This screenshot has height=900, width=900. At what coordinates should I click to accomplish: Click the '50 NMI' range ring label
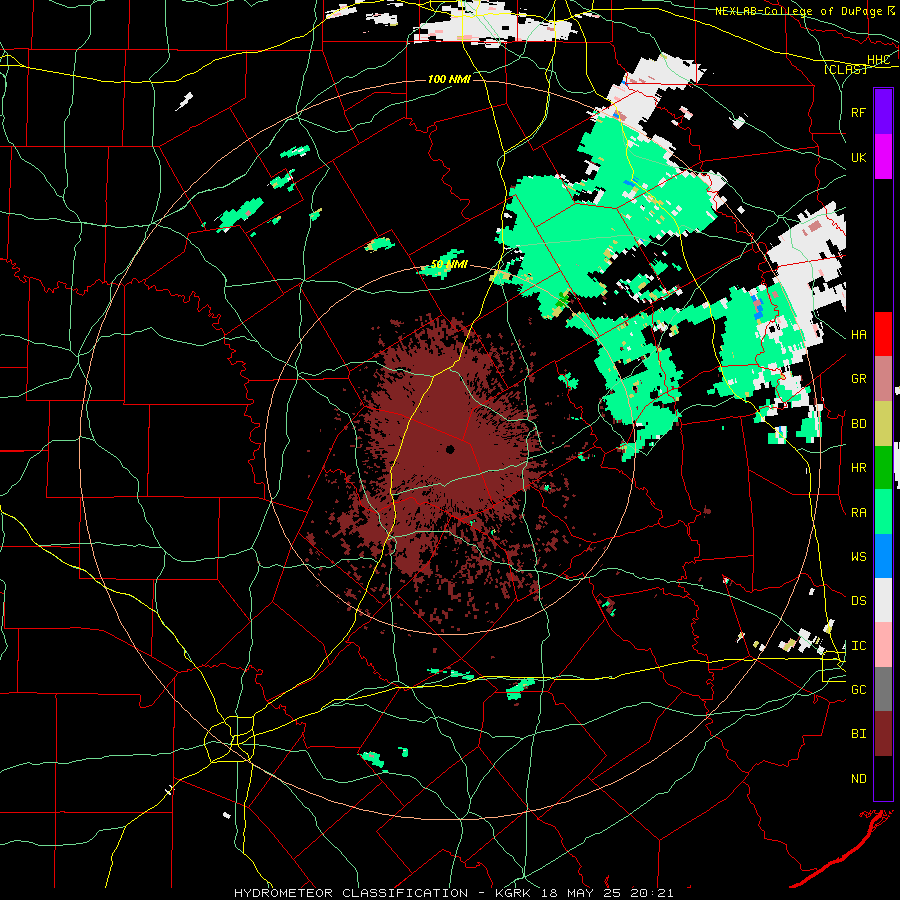point(449,264)
